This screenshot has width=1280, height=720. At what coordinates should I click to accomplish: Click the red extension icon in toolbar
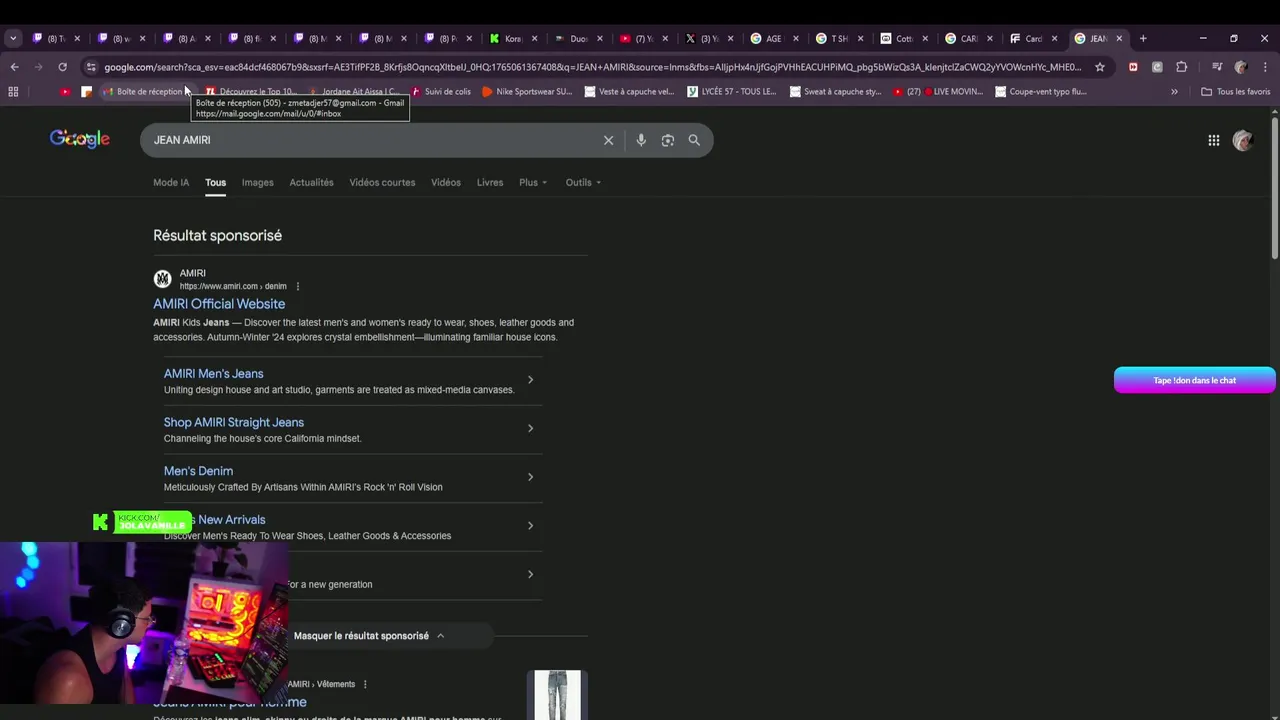click(1133, 67)
